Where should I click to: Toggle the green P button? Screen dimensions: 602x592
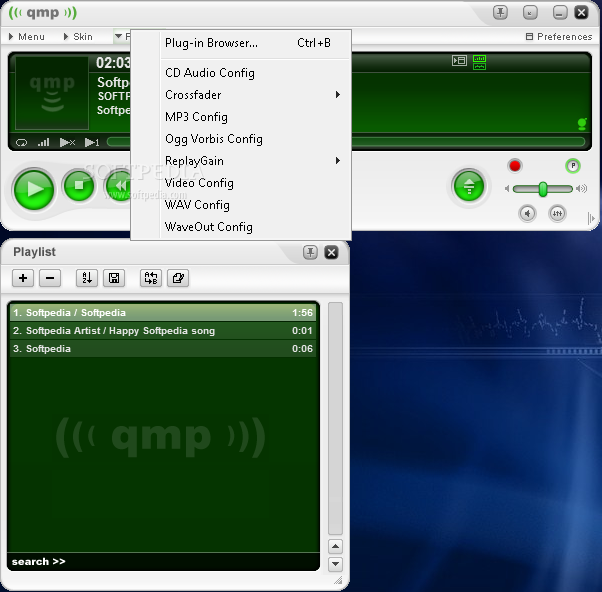click(x=573, y=166)
